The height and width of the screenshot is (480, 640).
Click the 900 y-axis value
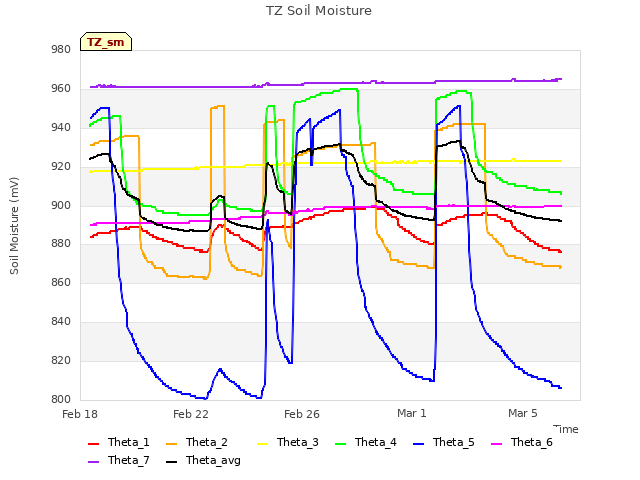[61, 205]
